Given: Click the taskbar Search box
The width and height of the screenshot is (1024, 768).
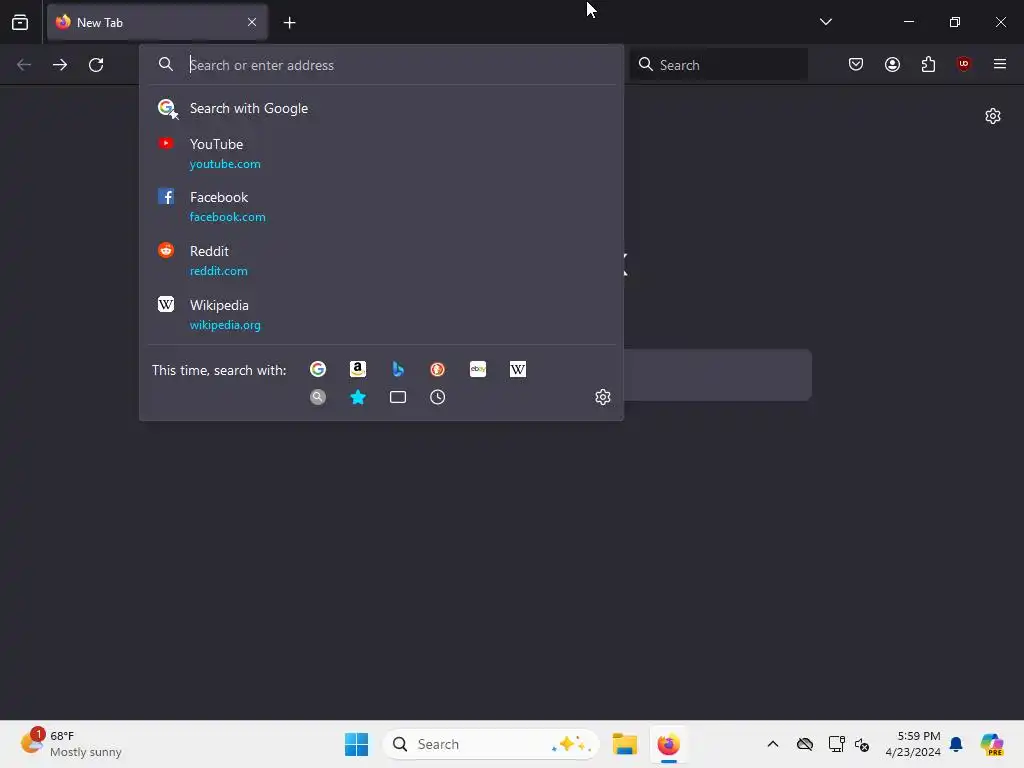Looking at the screenshot, I should pos(490,744).
